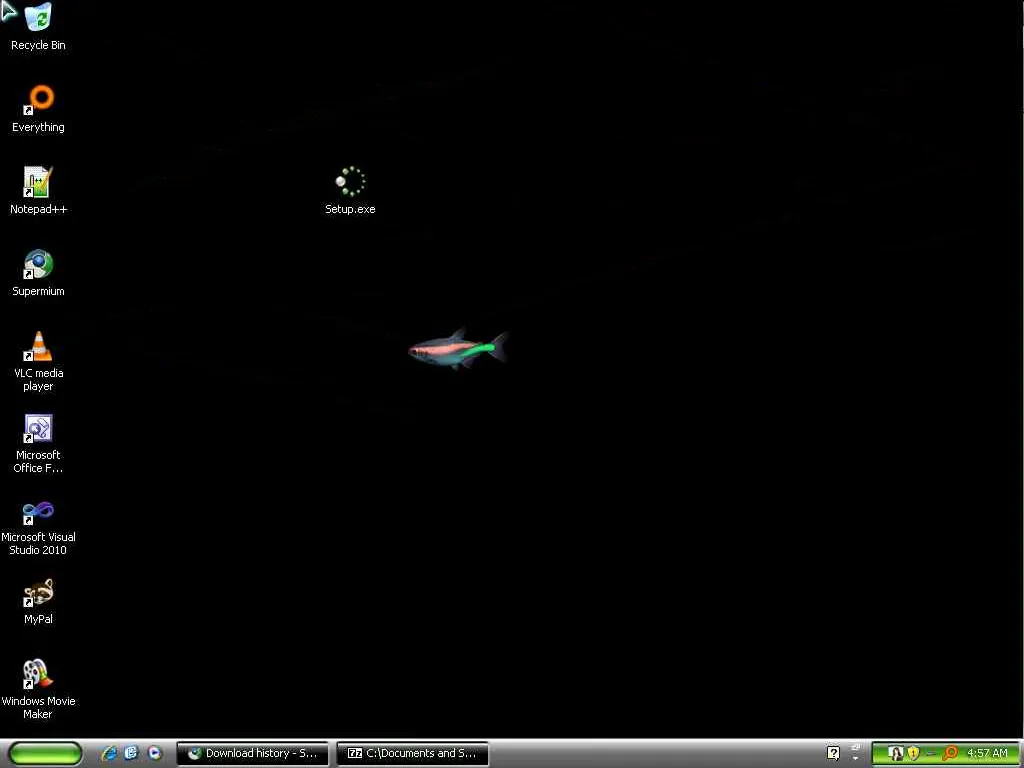Viewport: 1024px width, 768px height.
Task: Open the Recycle Bin icon
Action: pyautogui.click(x=38, y=27)
